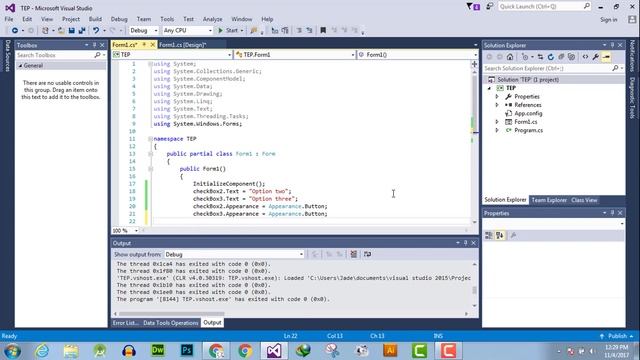
Task: Click the Home icon in Solution Explorer
Action: (510, 57)
